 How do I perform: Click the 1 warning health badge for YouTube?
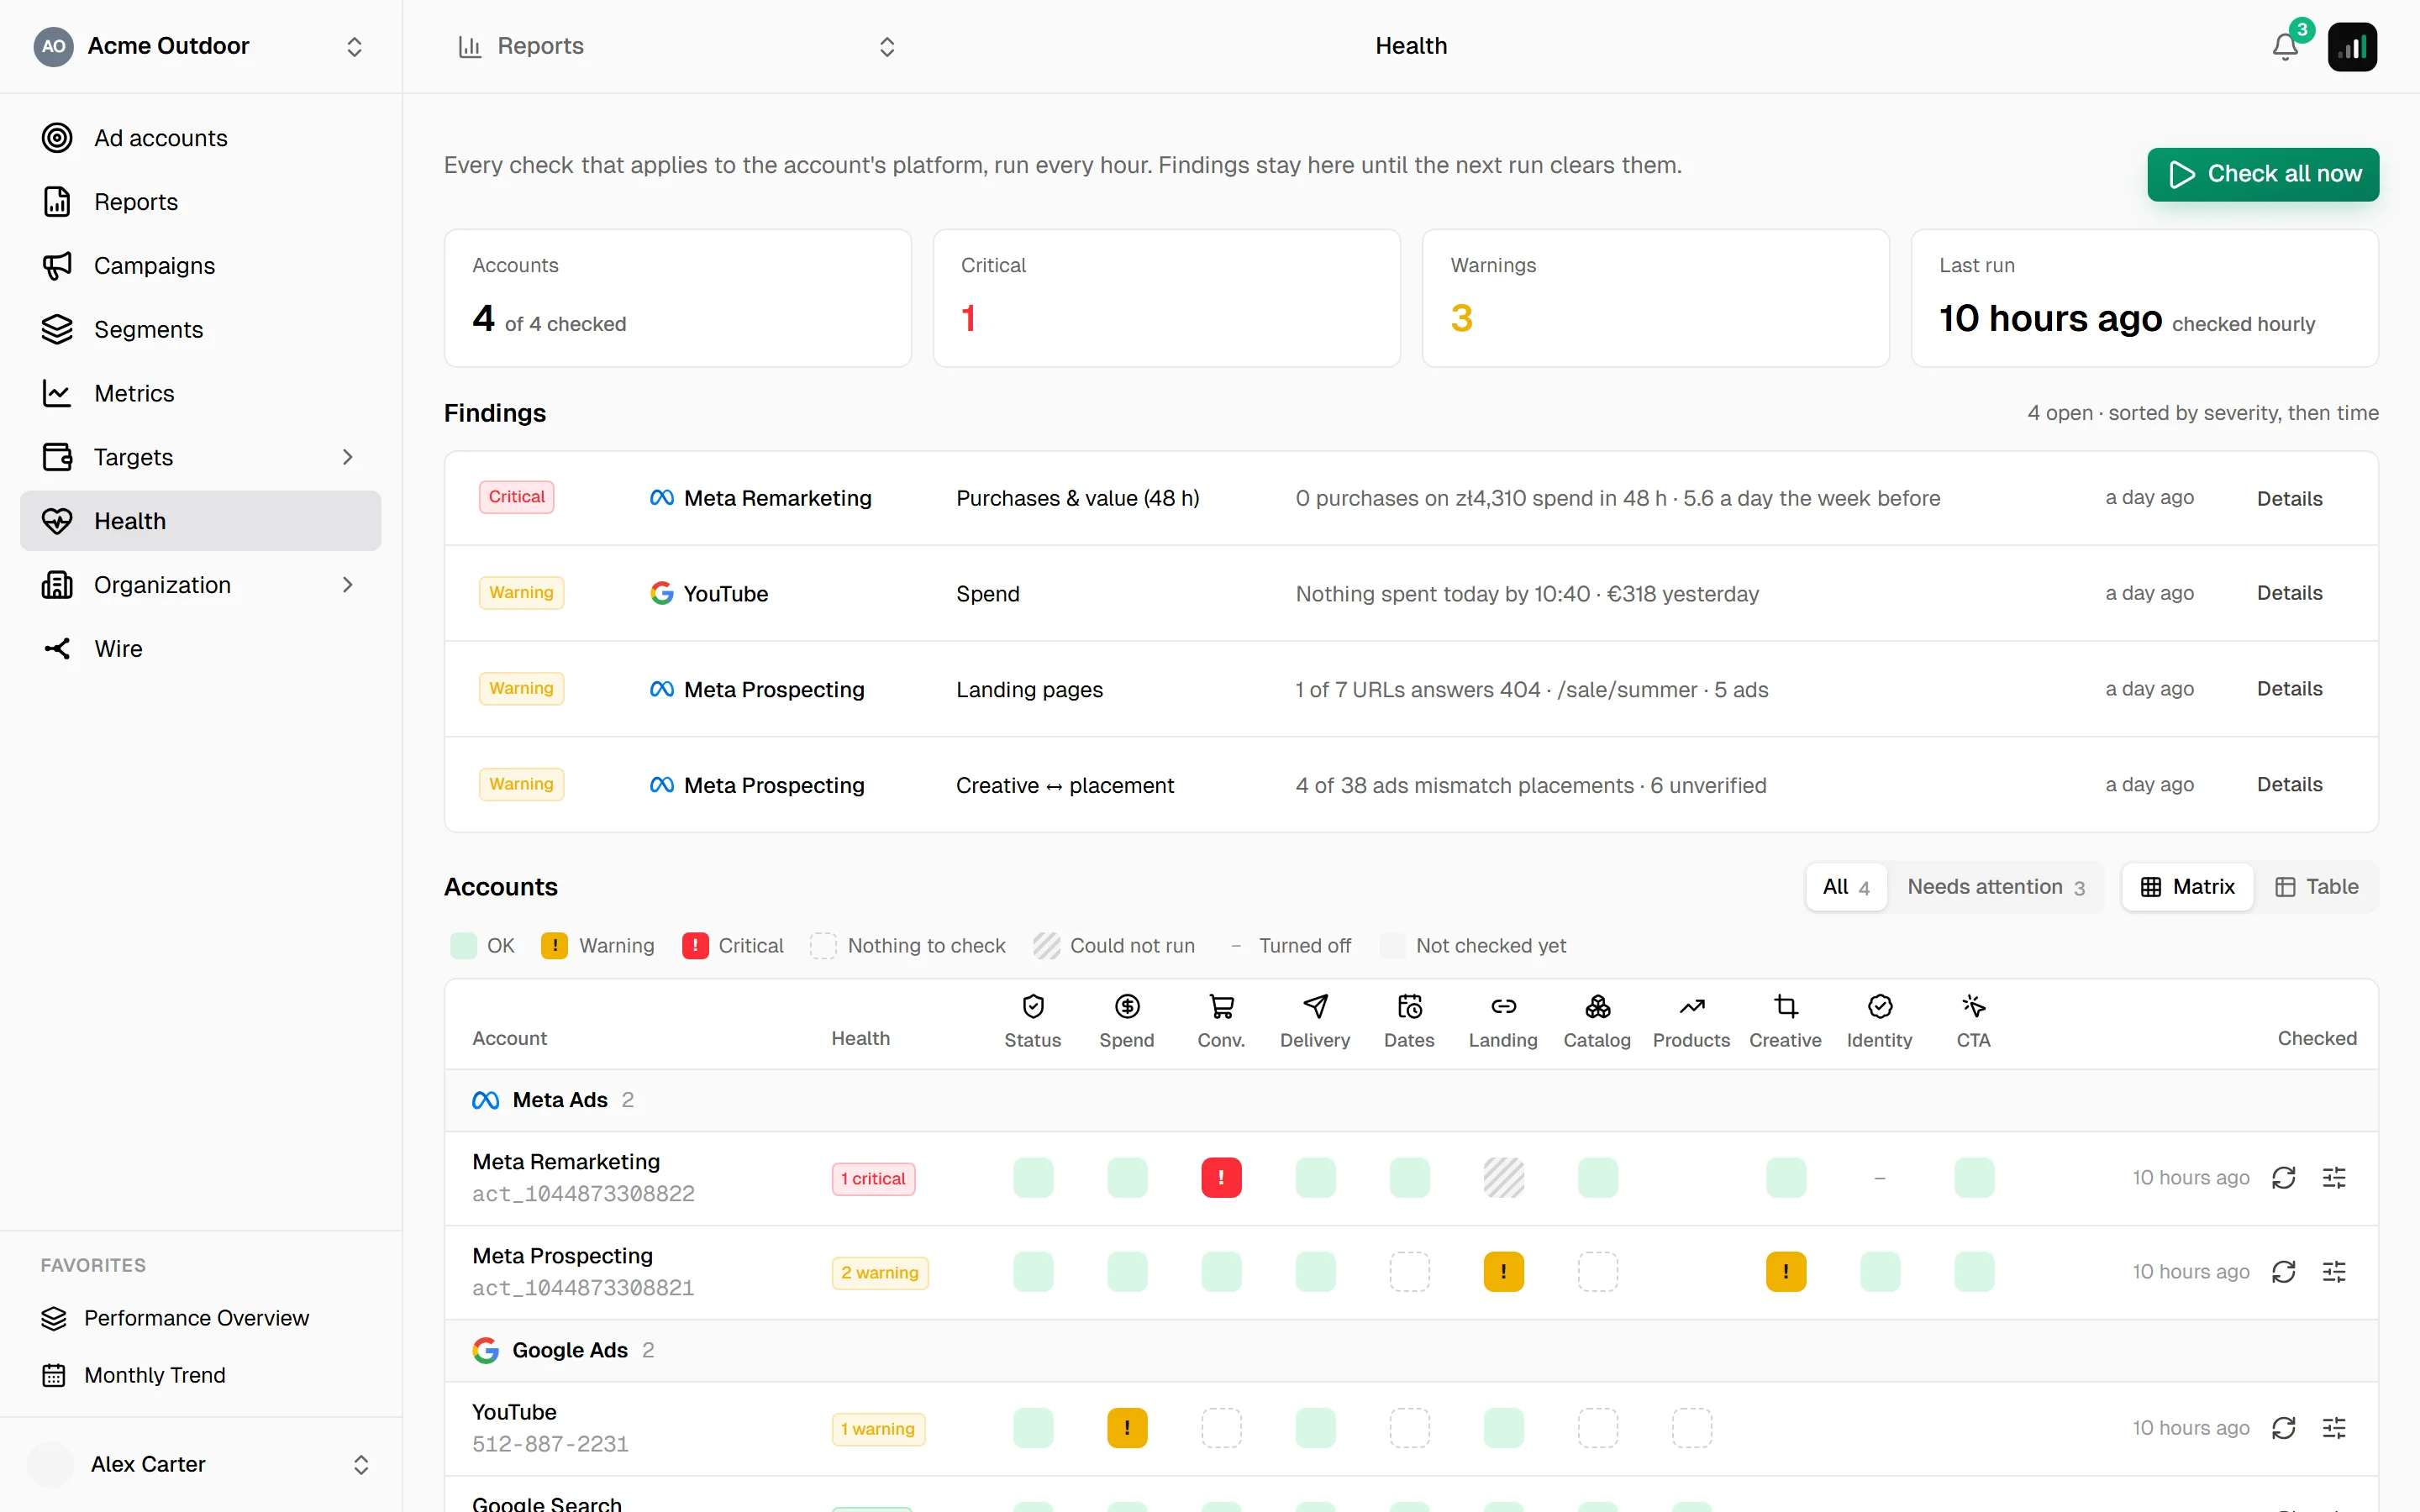coord(878,1429)
